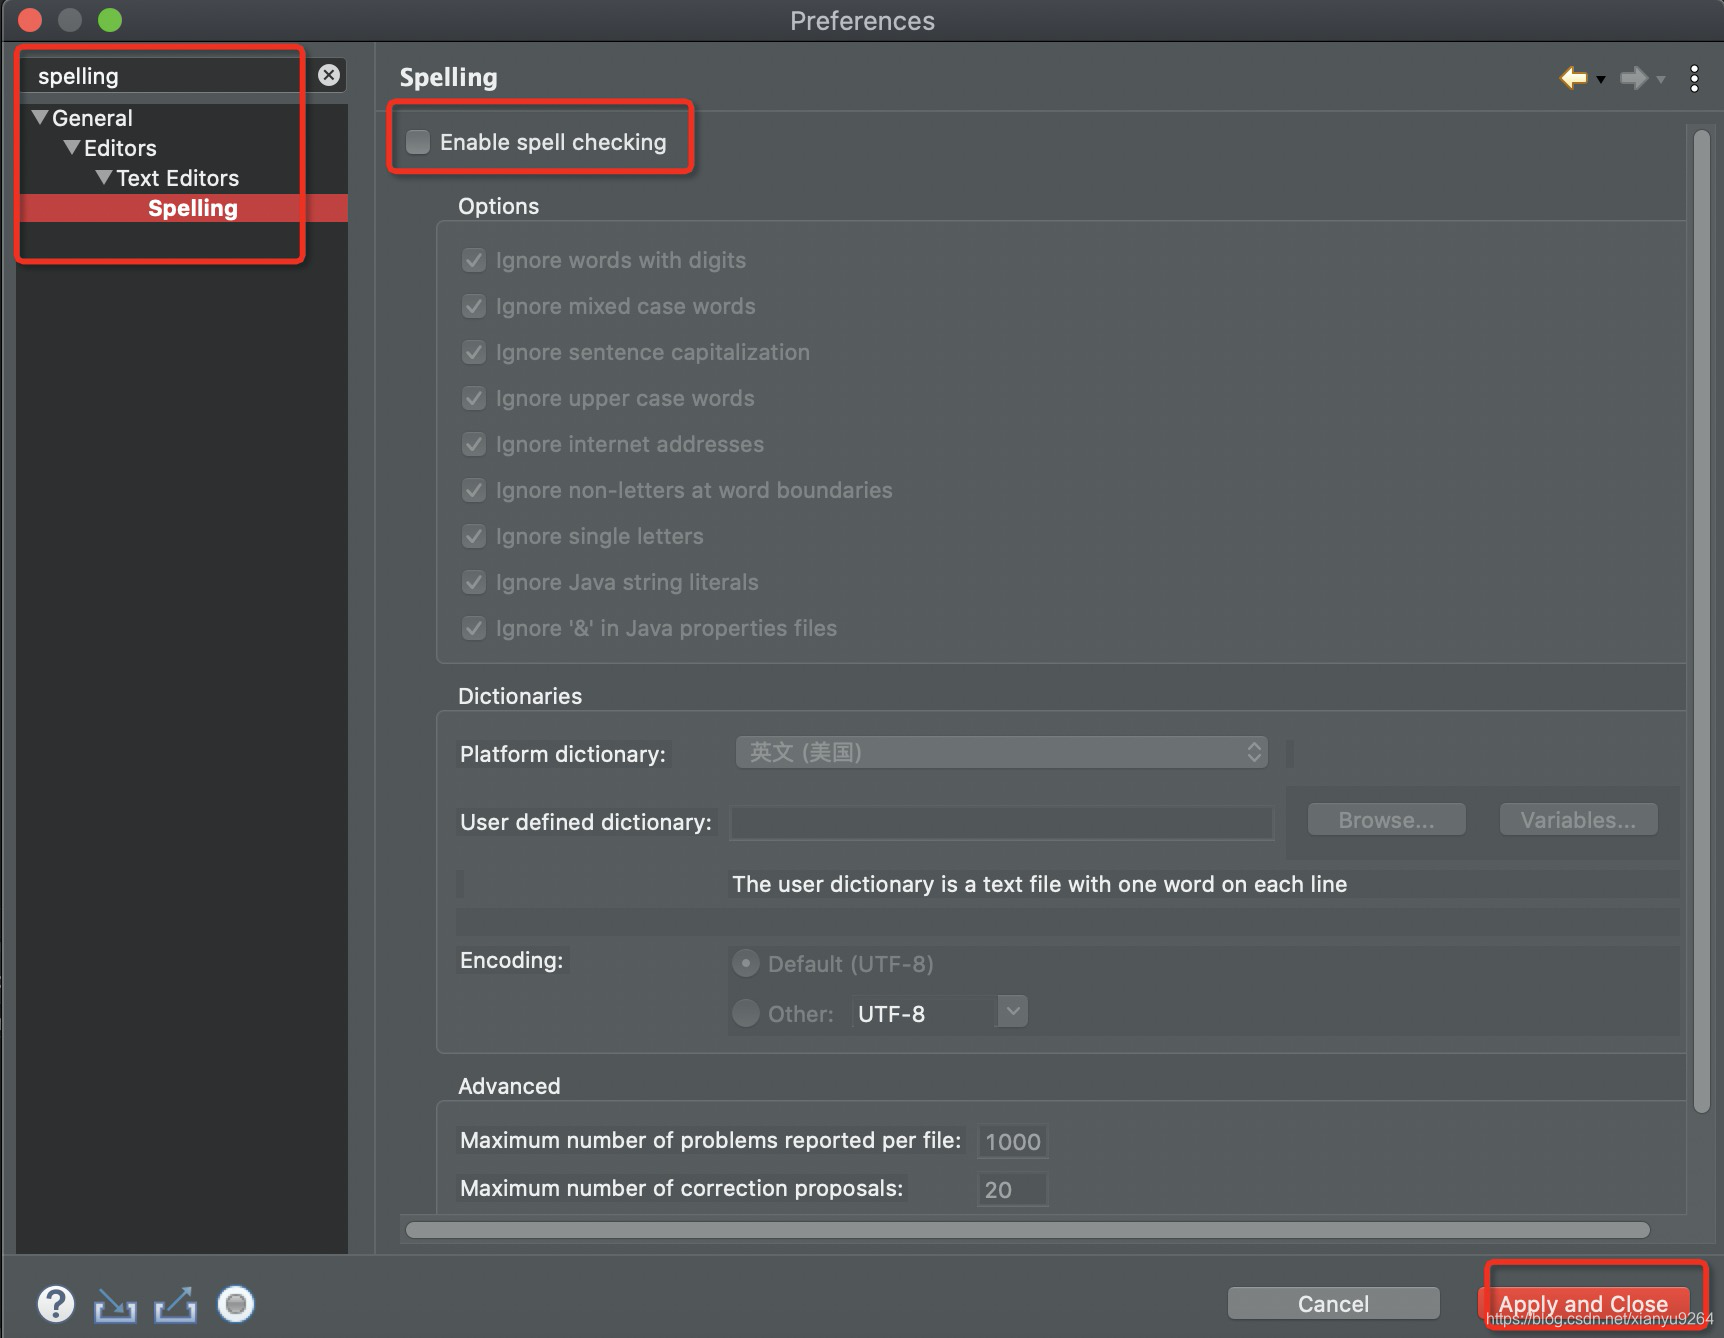Toggle Ignore sentence capitalization
The width and height of the screenshot is (1724, 1338).
(x=474, y=352)
